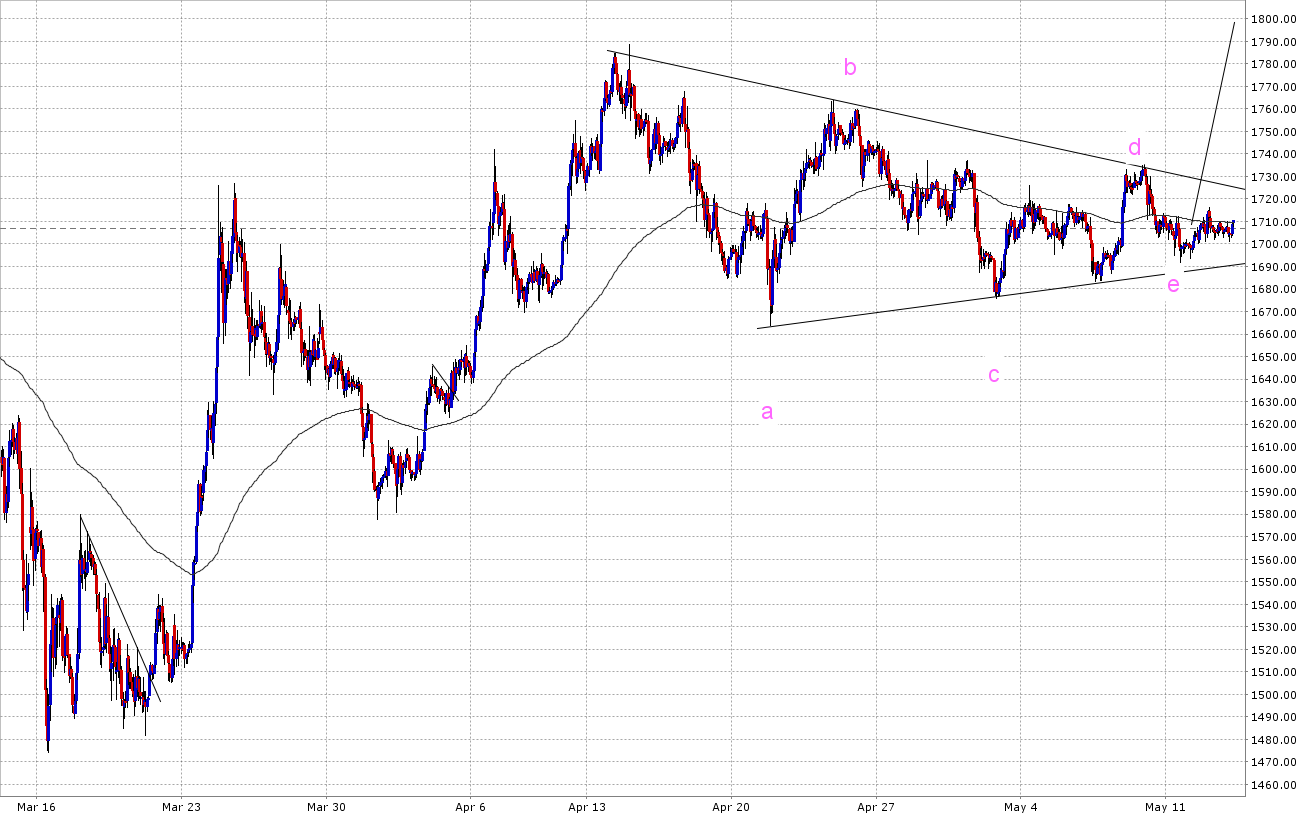1305x821 pixels.
Task: Select the "Apr 6" date label
Action: 470,807
